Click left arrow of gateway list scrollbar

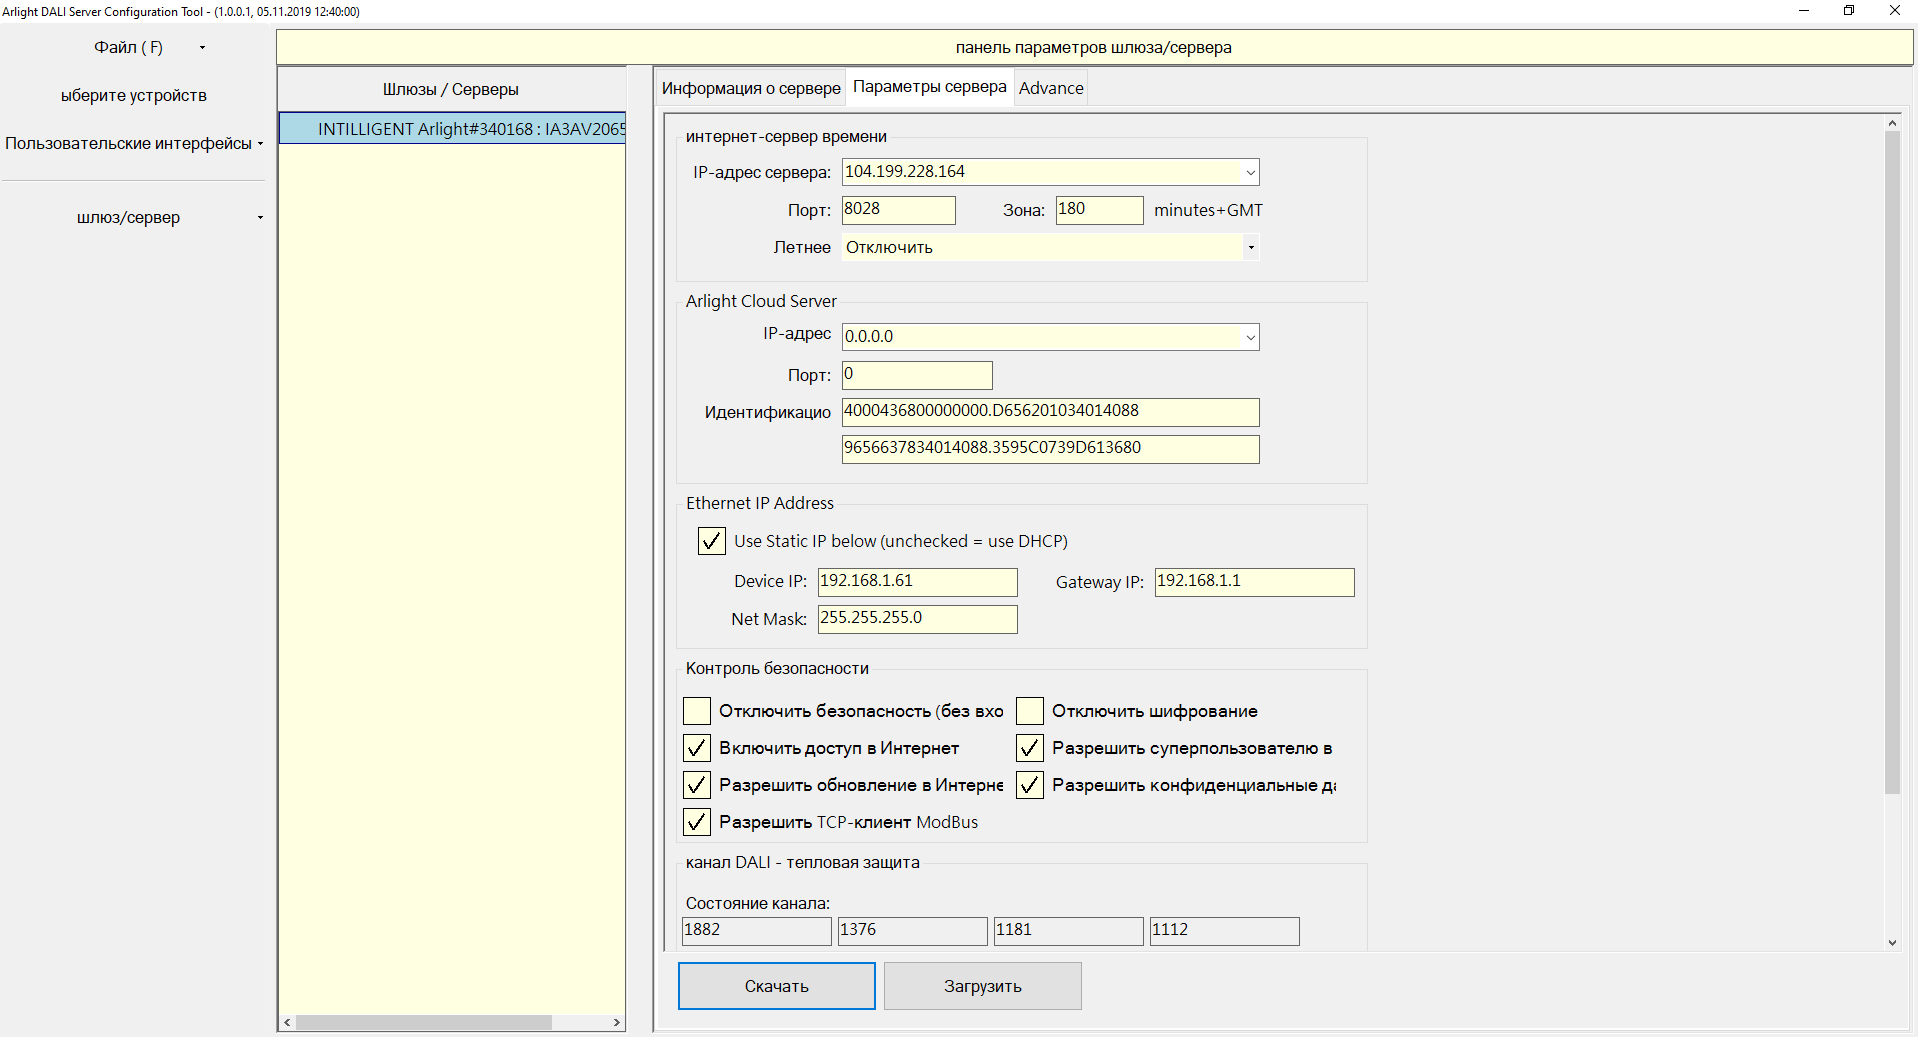(x=288, y=1022)
